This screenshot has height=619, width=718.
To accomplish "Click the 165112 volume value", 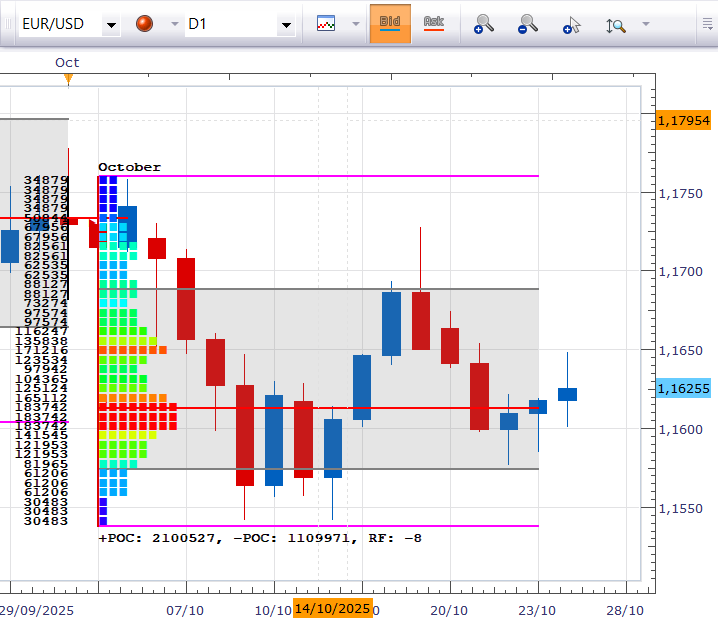I will coord(42,398).
